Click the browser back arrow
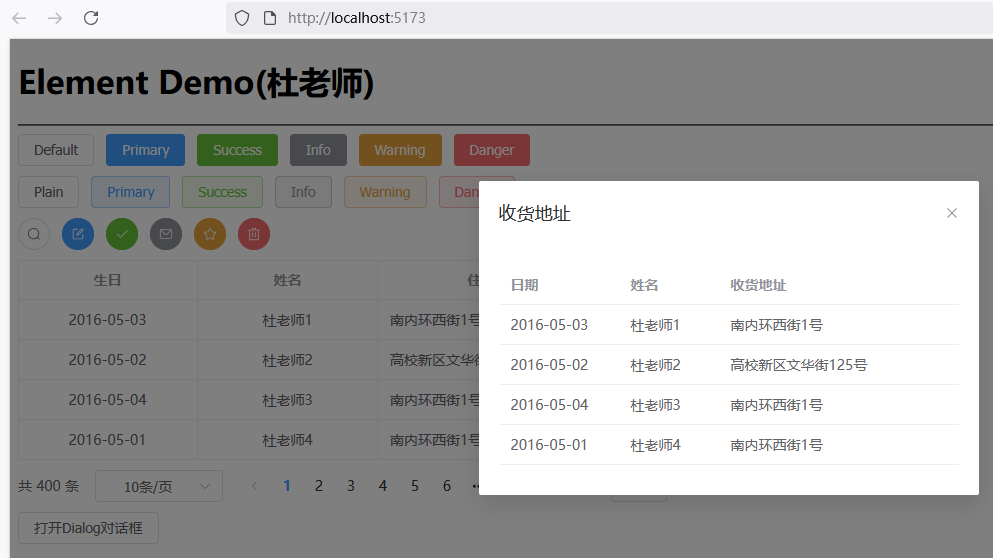This screenshot has height=558, width=993. 19,18
